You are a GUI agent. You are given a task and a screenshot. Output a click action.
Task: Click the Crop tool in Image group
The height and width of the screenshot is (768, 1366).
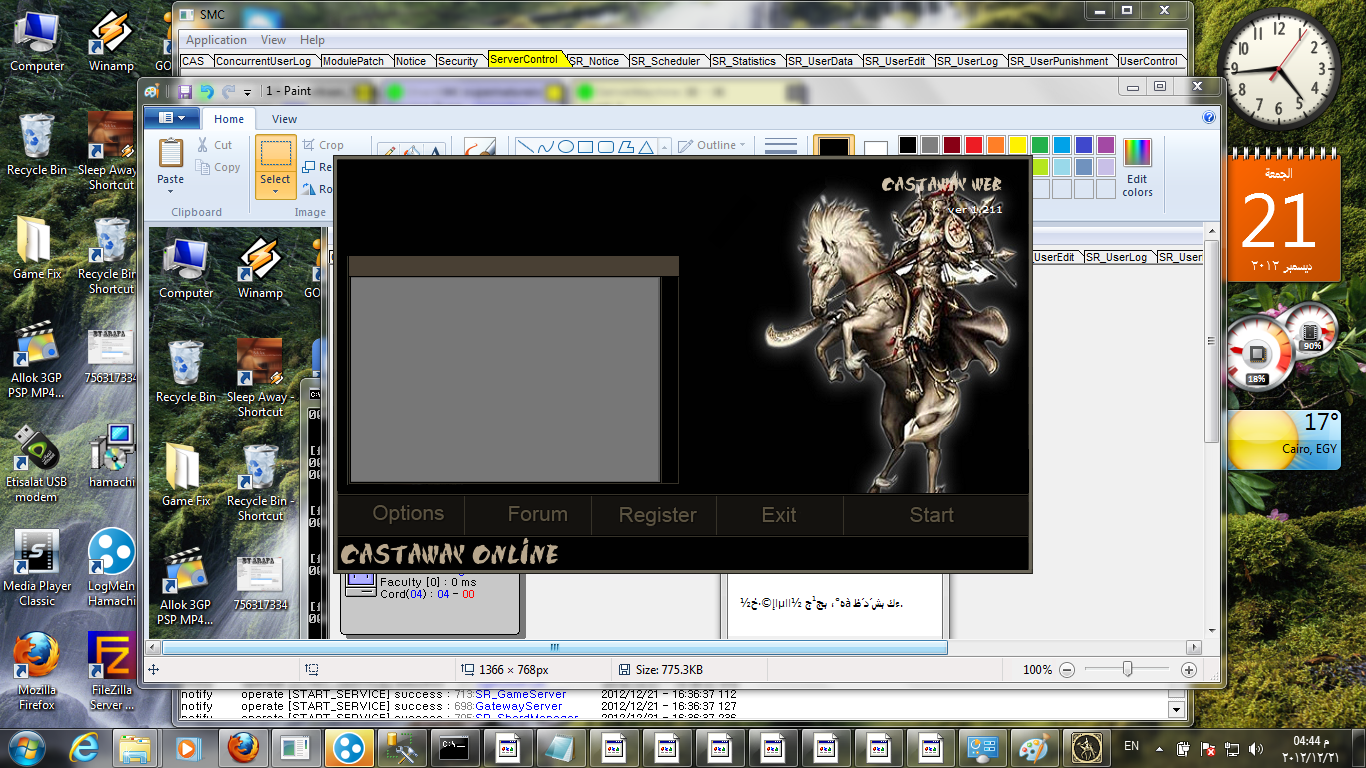[323, 145]
